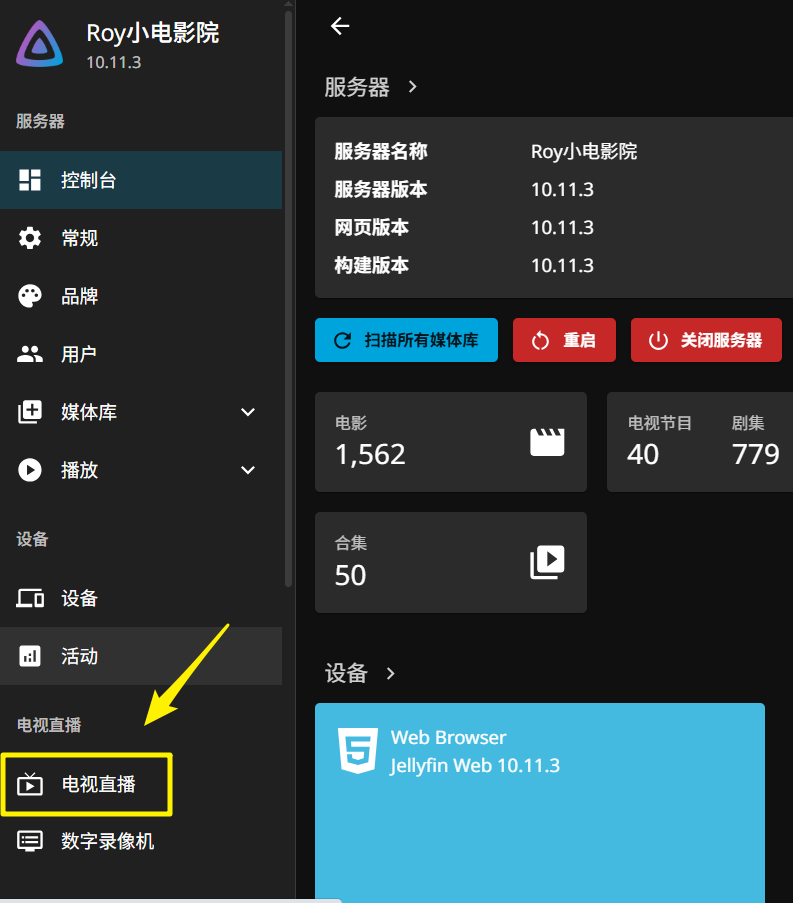Go back using the arrow icon
This screenshot has height=903, width=793.
click(x=340, y=26)
